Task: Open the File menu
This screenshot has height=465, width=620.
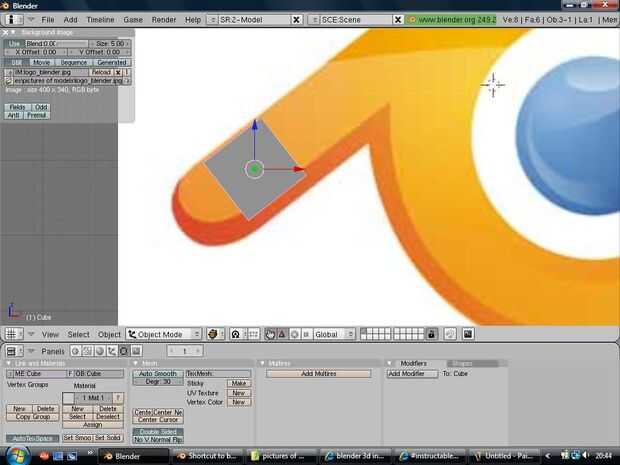Action: tap(48, 20)
